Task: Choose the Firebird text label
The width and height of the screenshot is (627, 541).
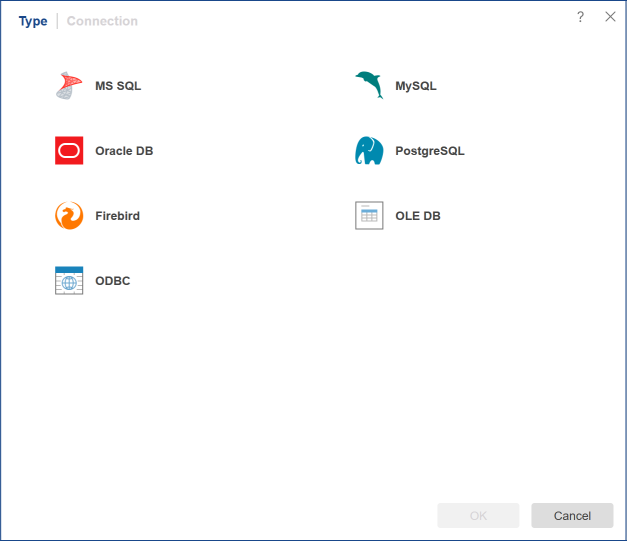Action: [x=117, y=216]
